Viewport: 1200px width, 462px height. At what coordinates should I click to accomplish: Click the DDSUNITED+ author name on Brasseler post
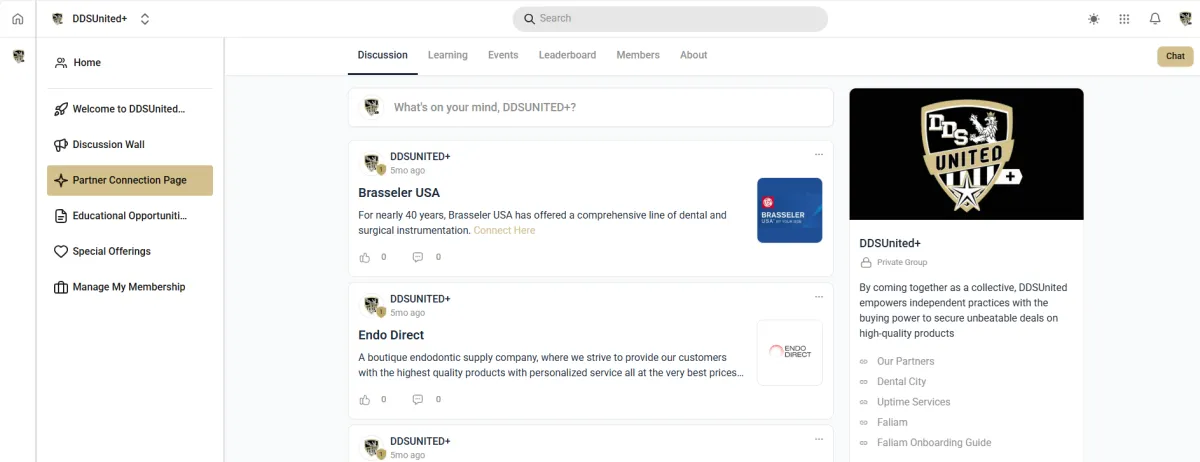coord(420,157)
